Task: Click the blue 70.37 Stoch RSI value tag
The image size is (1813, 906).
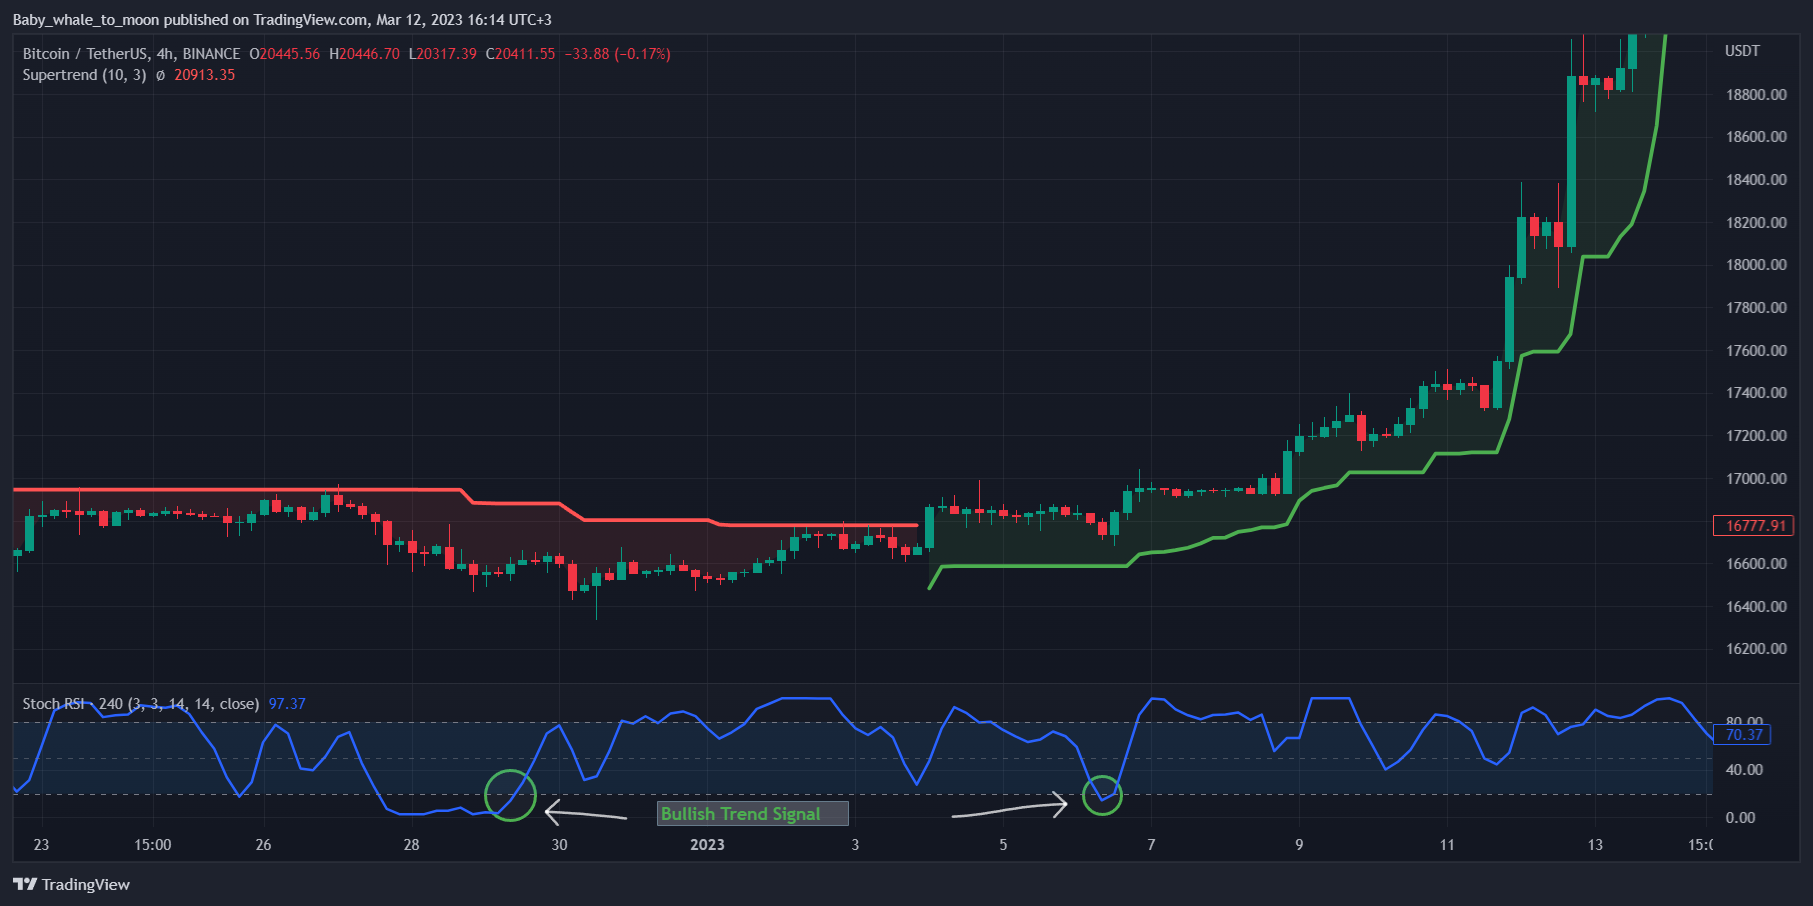Action: pyautogui.click(x=1743, y=735)
